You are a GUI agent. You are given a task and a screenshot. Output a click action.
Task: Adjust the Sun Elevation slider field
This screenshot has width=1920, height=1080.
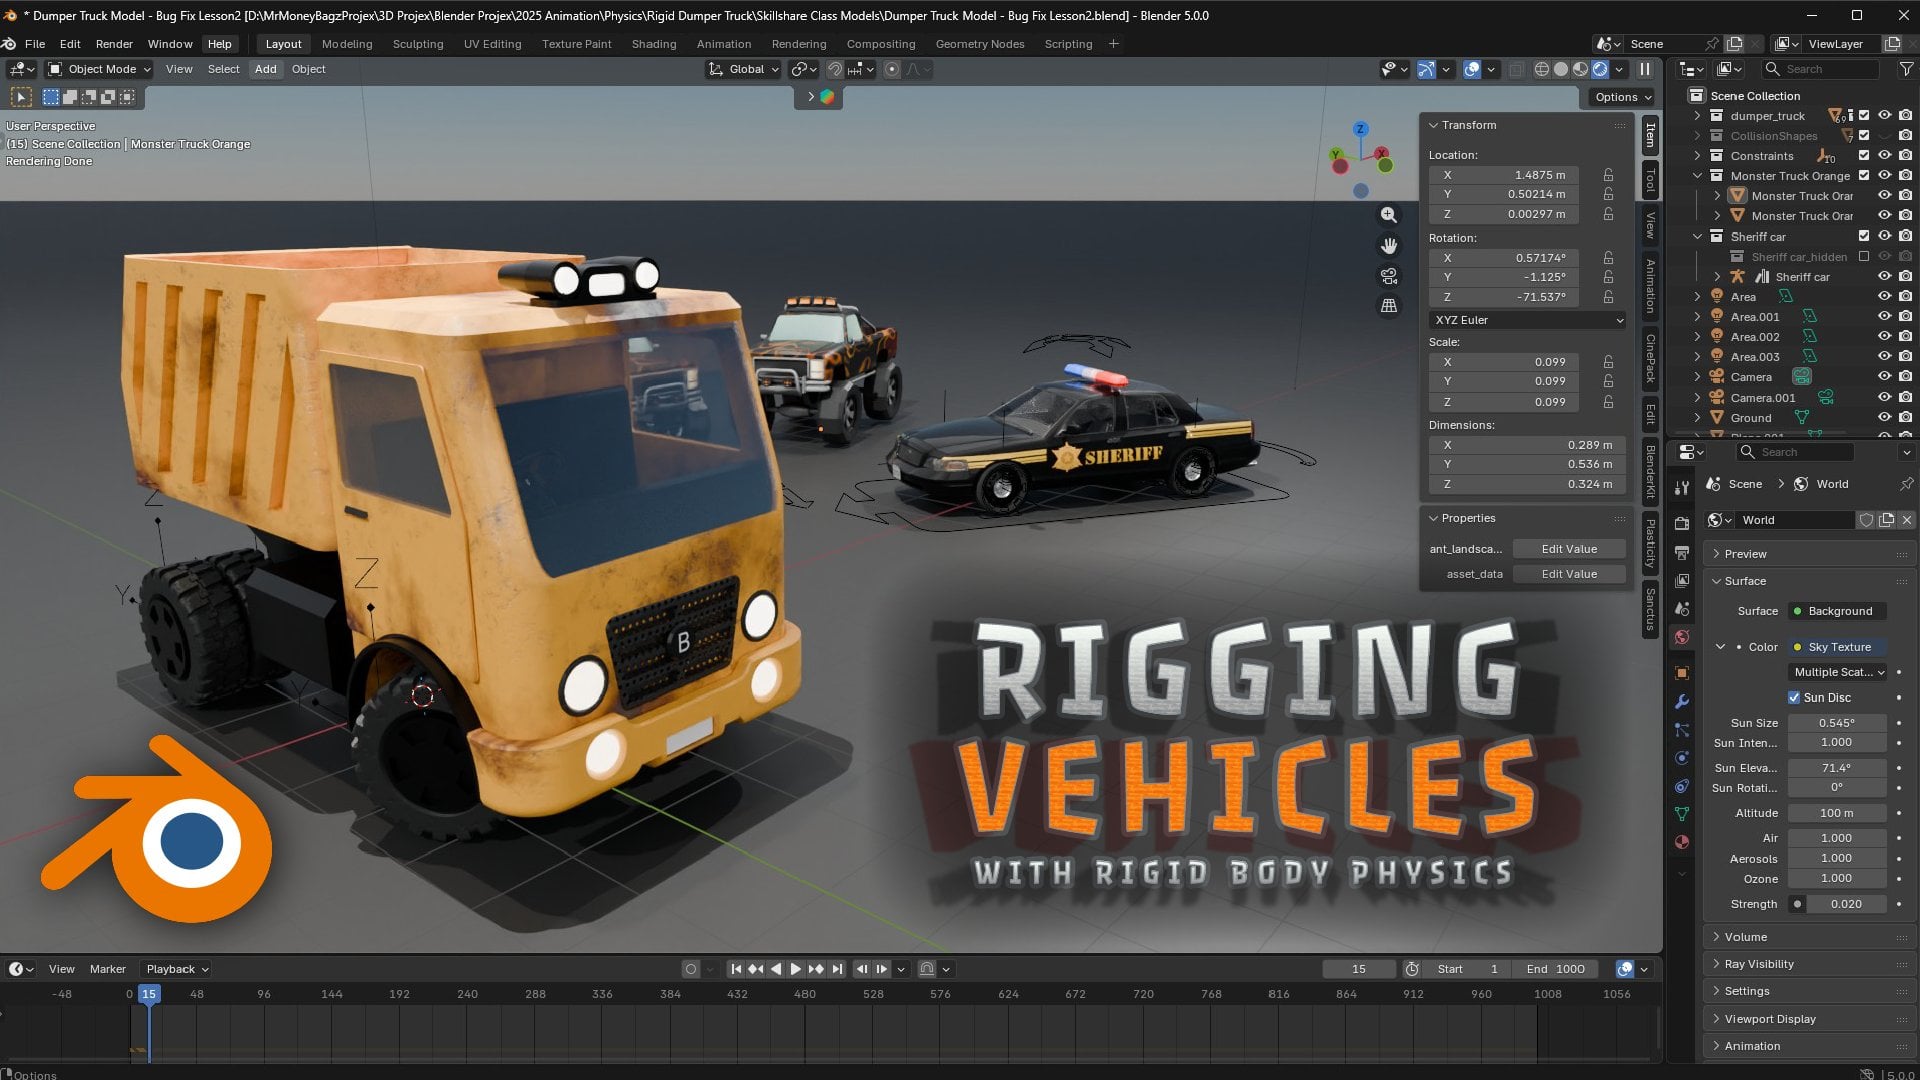coord(1836,768)
